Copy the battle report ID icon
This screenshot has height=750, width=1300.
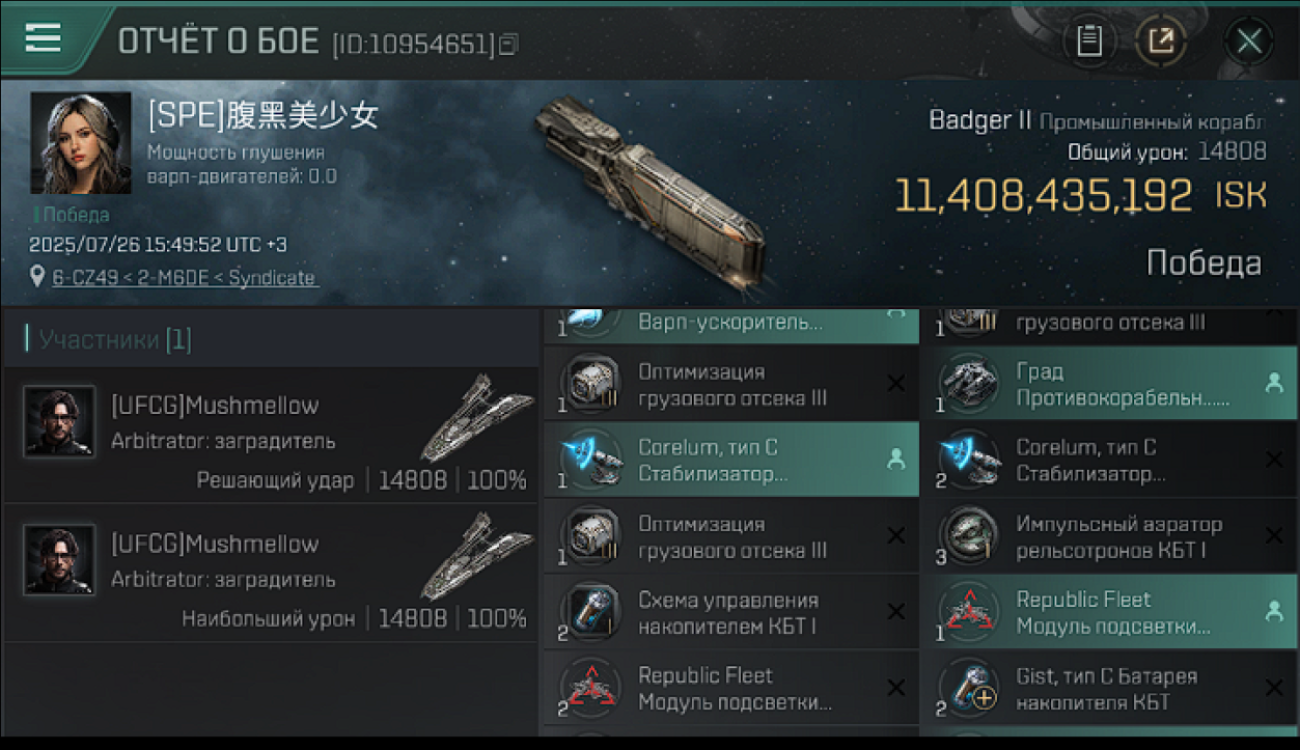509,44
